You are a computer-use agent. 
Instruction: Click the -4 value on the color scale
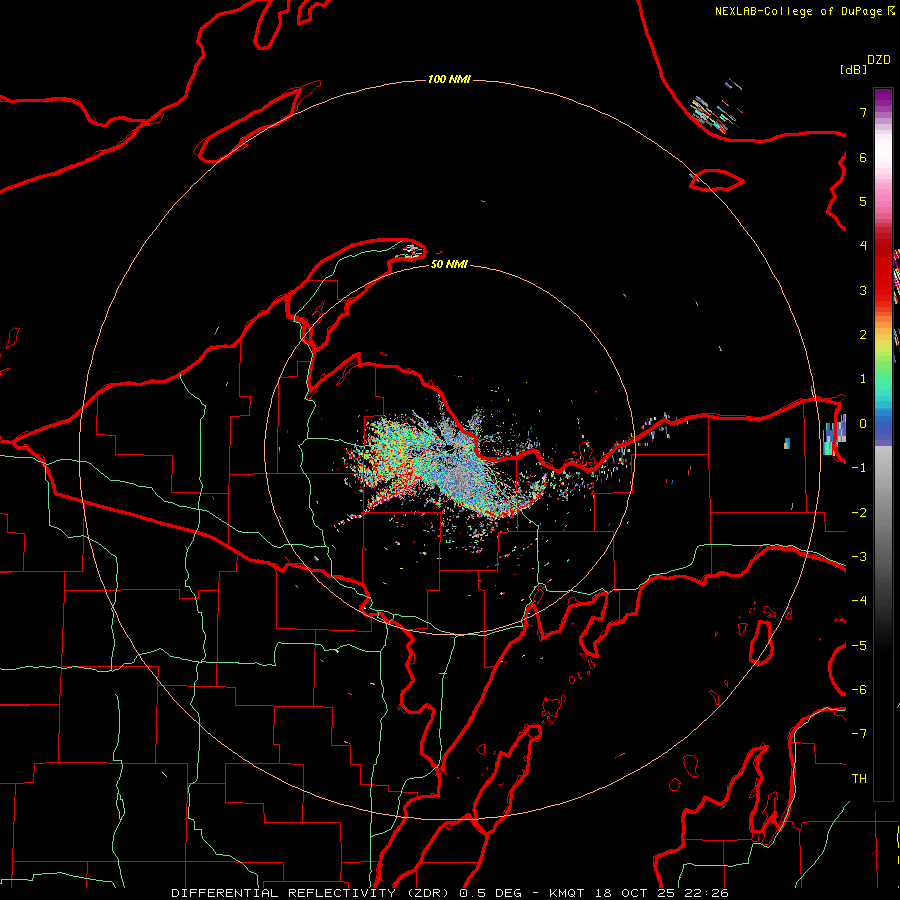coord(859,601)
